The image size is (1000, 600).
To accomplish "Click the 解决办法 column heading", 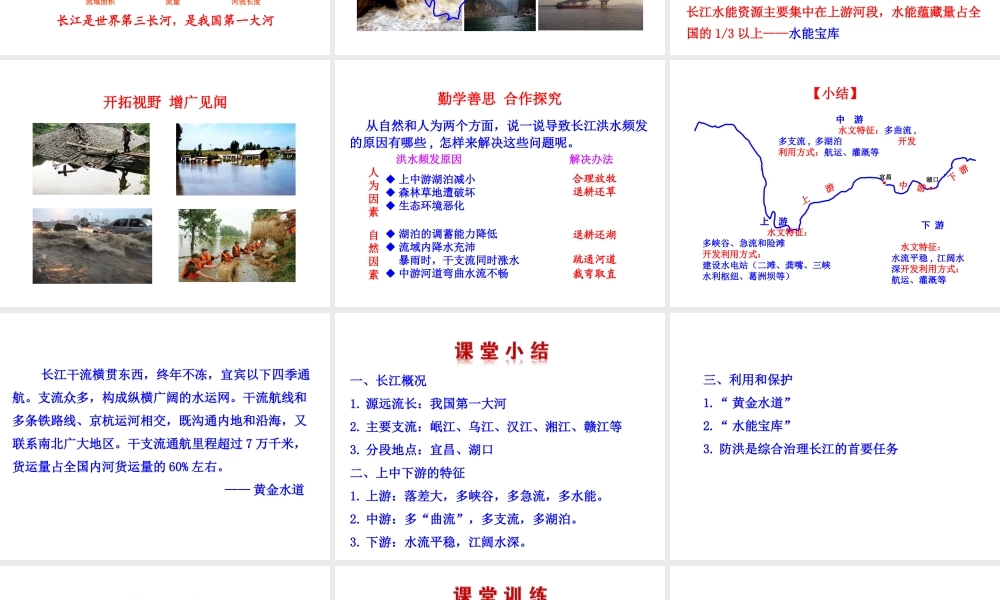I will point(591,159).
